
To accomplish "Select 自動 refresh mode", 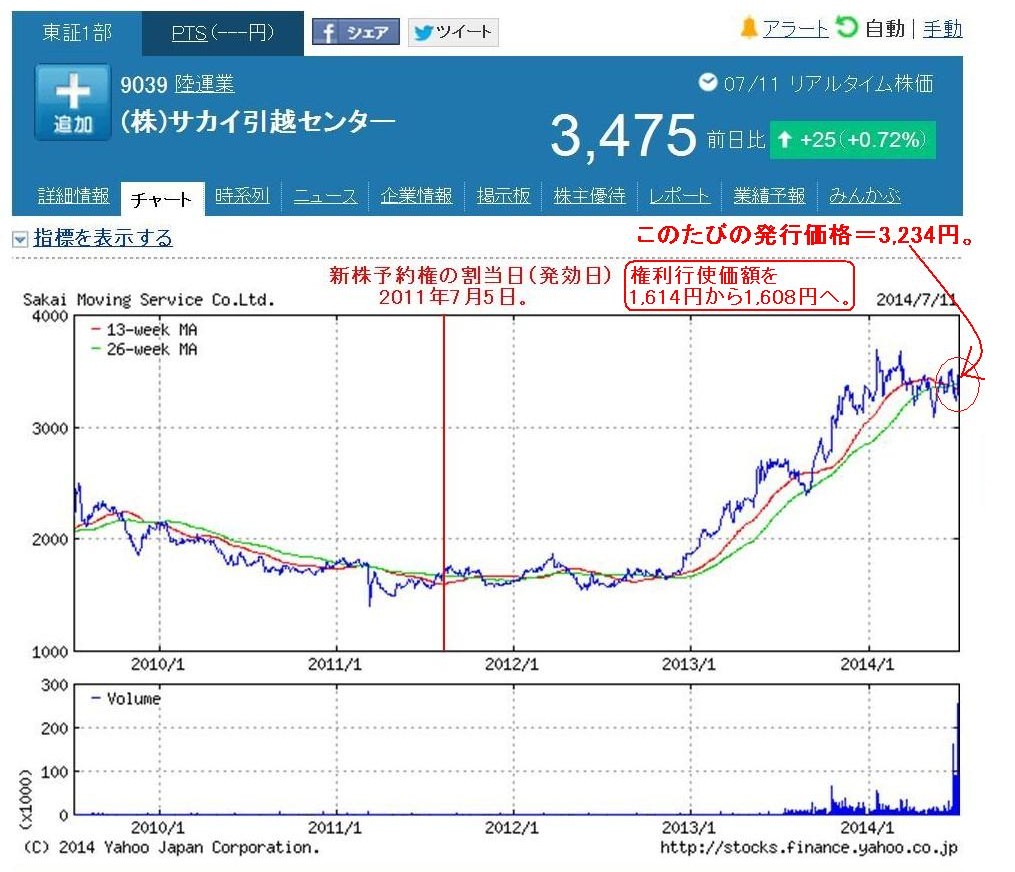I will click(885, 28).
